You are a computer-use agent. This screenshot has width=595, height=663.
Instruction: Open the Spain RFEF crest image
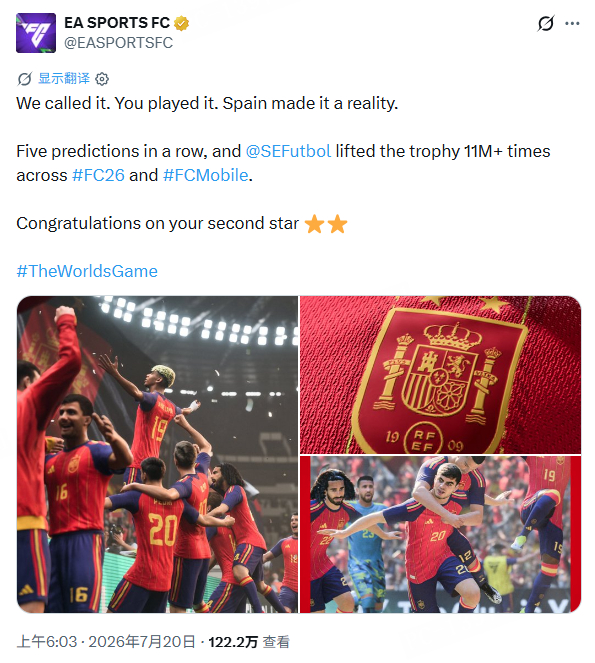[440, 375]
